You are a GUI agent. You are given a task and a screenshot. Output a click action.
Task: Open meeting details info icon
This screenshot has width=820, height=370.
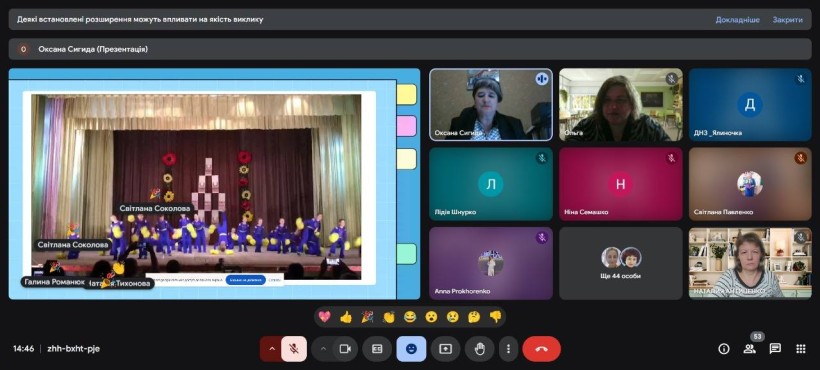point(724,349)
